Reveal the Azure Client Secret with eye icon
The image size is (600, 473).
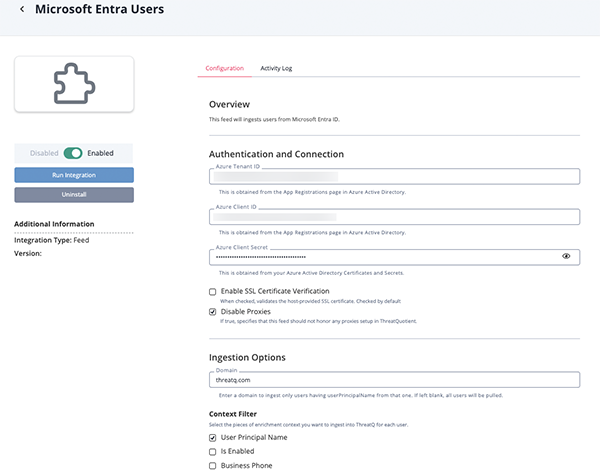tap(566, 256)
